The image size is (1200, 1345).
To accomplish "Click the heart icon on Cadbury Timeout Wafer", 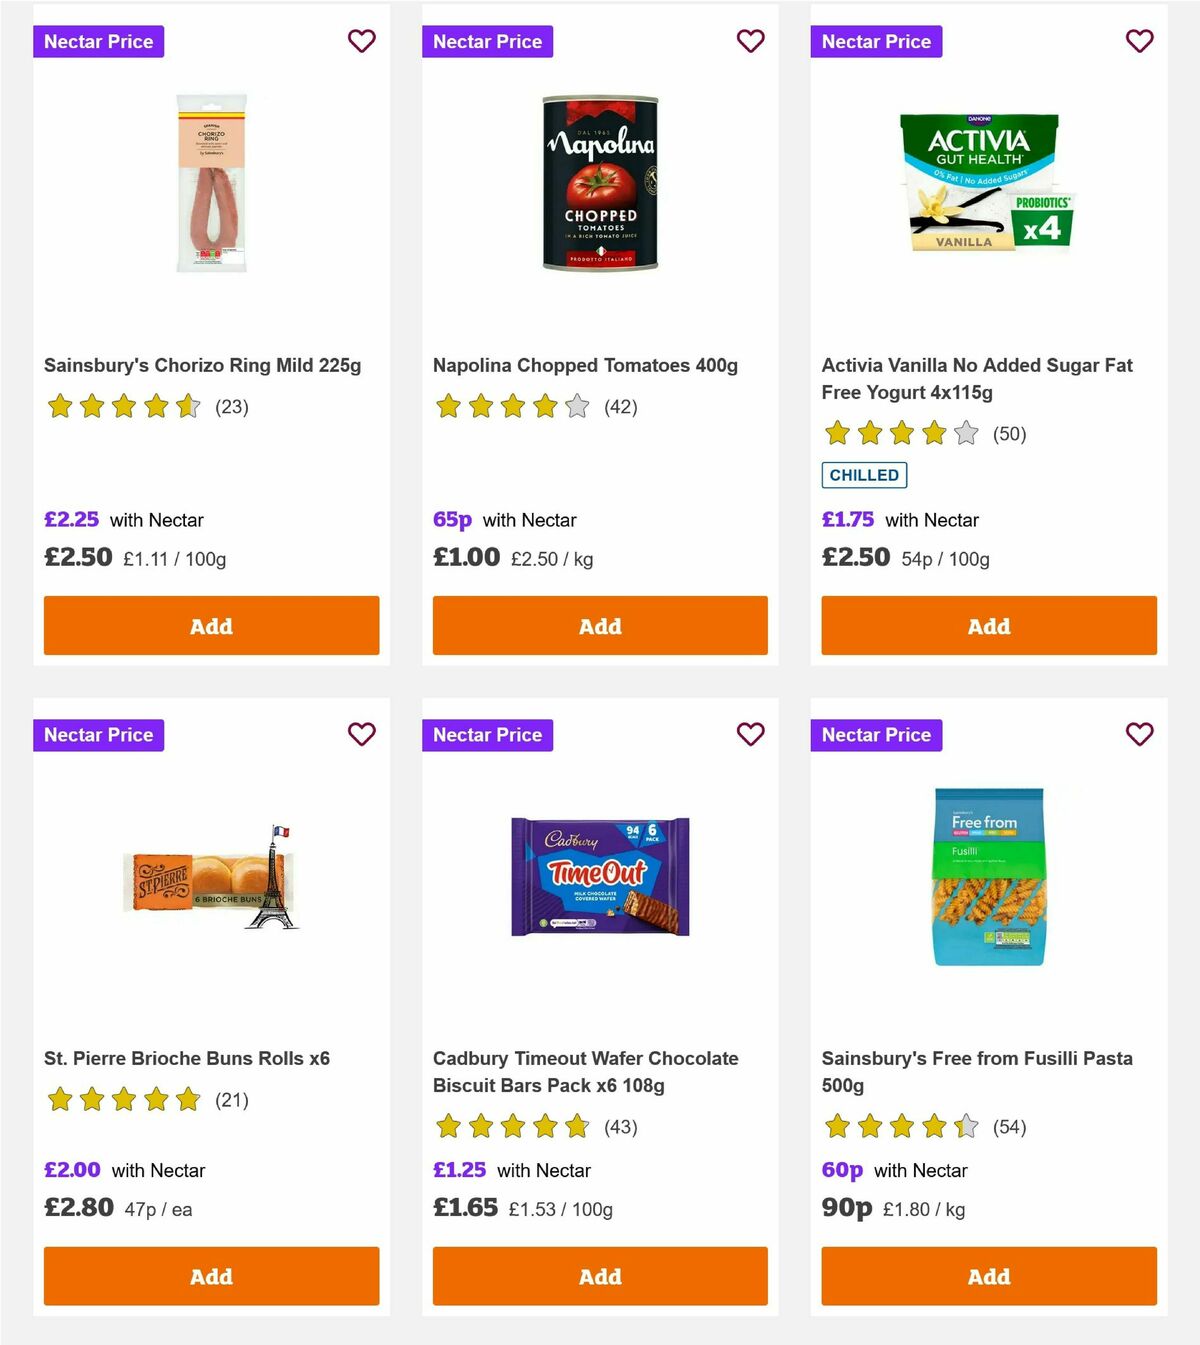I will coord(750,734).
